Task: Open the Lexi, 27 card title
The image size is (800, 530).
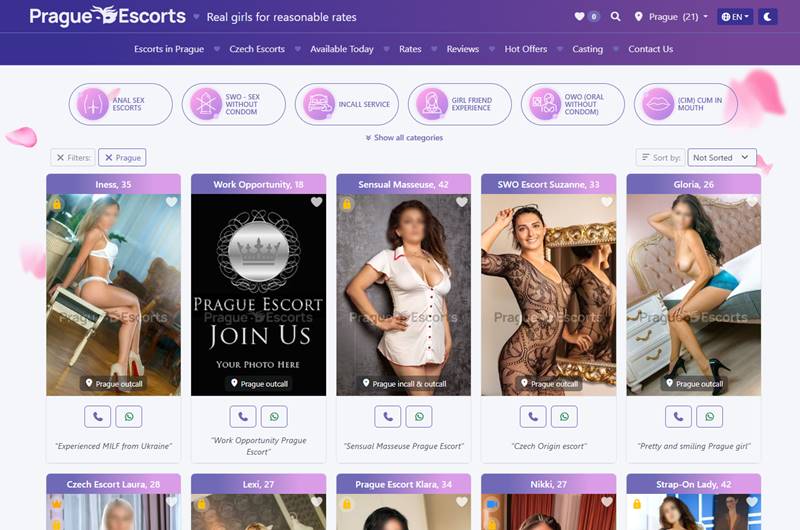Action: [x=259, y=485]
